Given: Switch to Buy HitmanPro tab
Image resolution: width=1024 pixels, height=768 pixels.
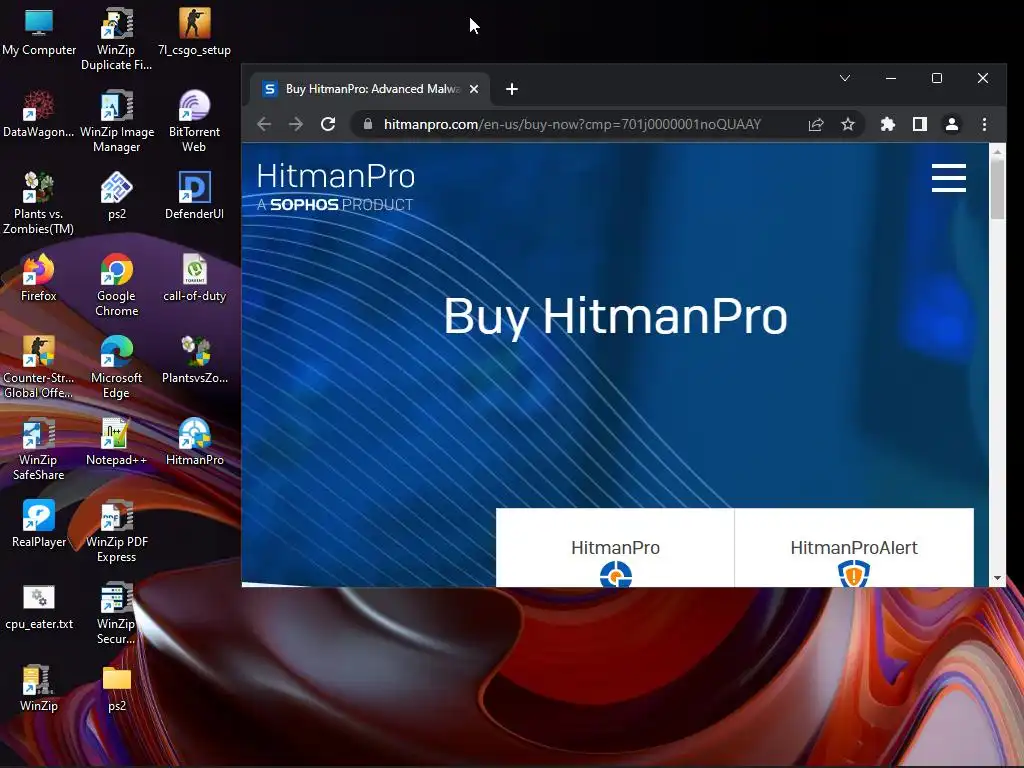Looking at the screenshot, I should (370, 89).
